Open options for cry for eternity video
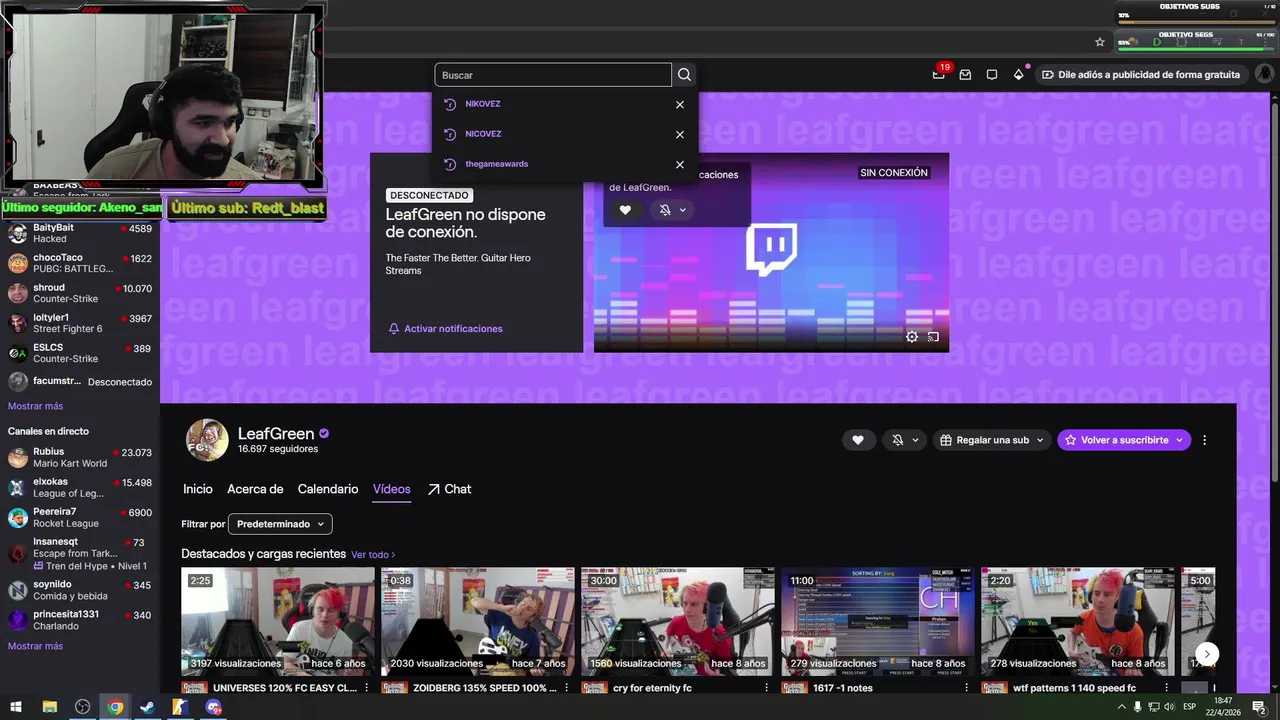This screenshot has width=1280, height=720. tap(767, 688)
